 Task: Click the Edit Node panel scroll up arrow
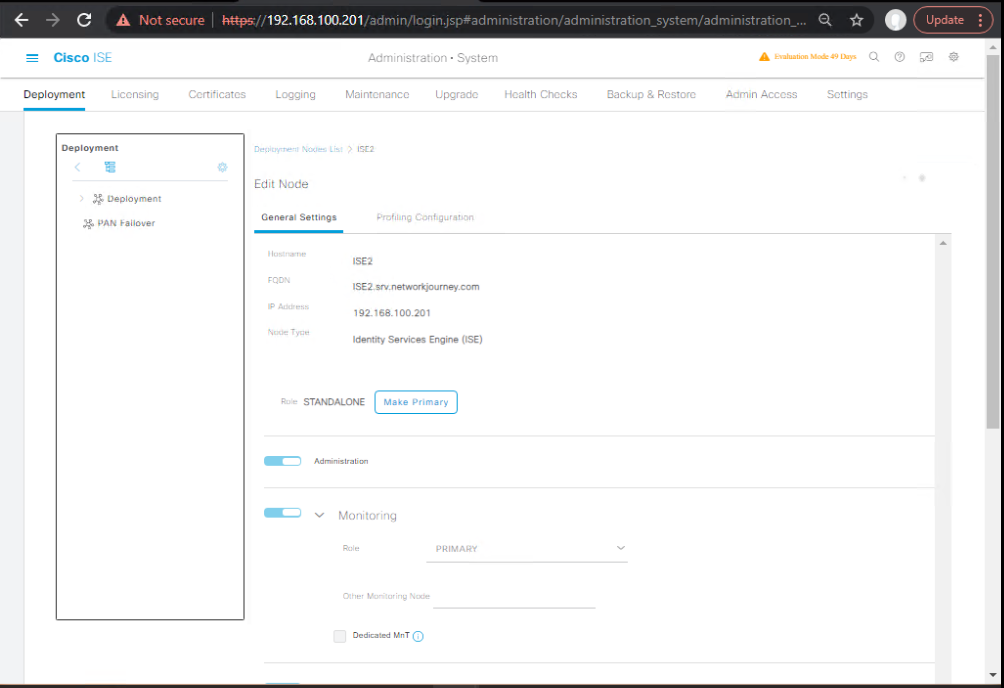[943, 243]
